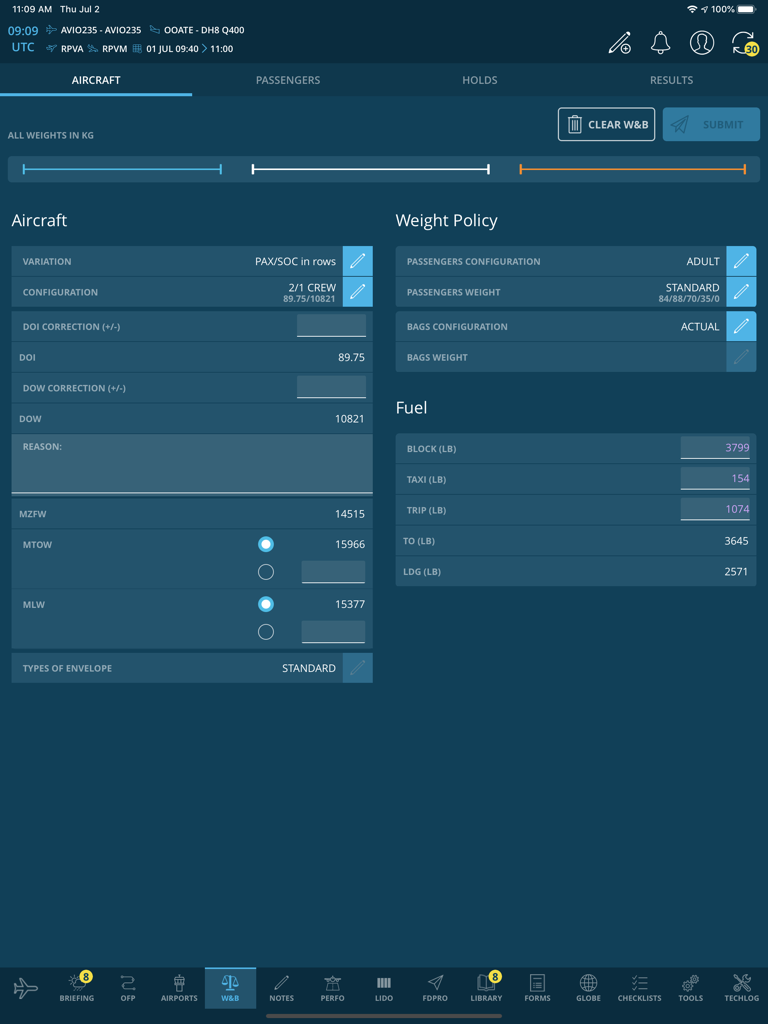
Task: Open the TECHLOG module
Action: (x=742, y=987)
